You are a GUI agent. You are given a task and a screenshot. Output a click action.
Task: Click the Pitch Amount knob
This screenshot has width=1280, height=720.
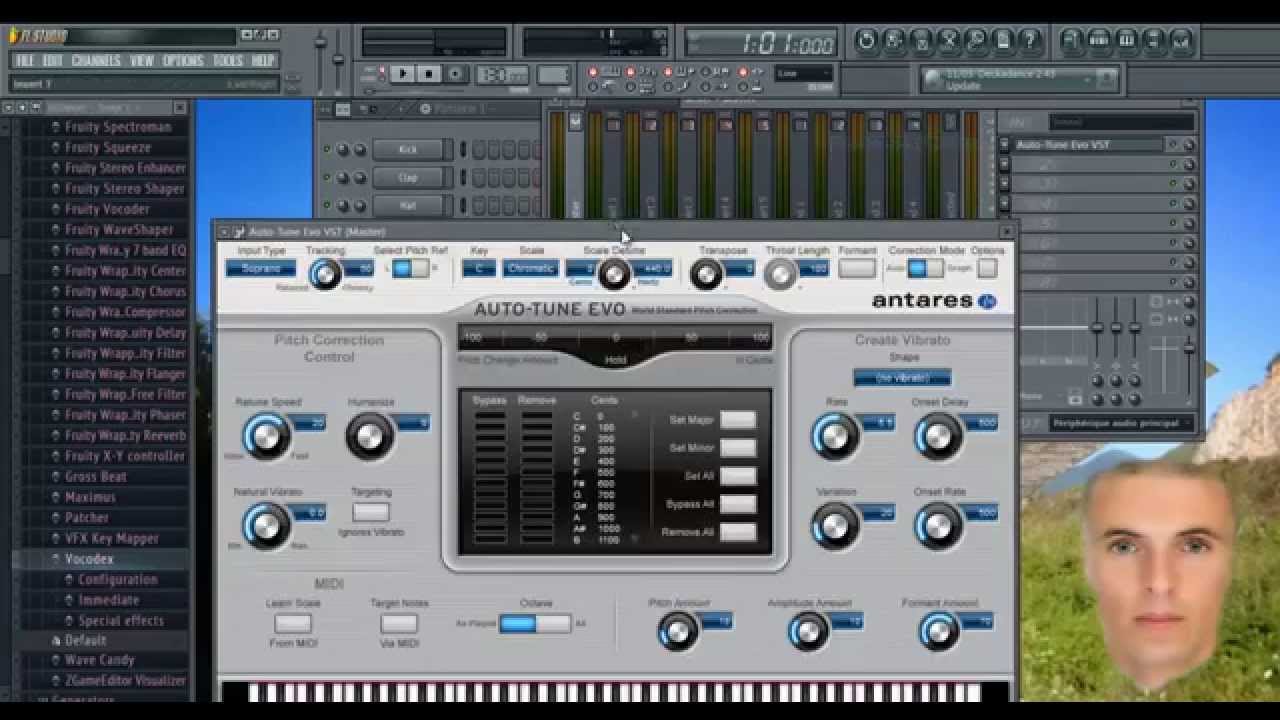click(678, 631)
